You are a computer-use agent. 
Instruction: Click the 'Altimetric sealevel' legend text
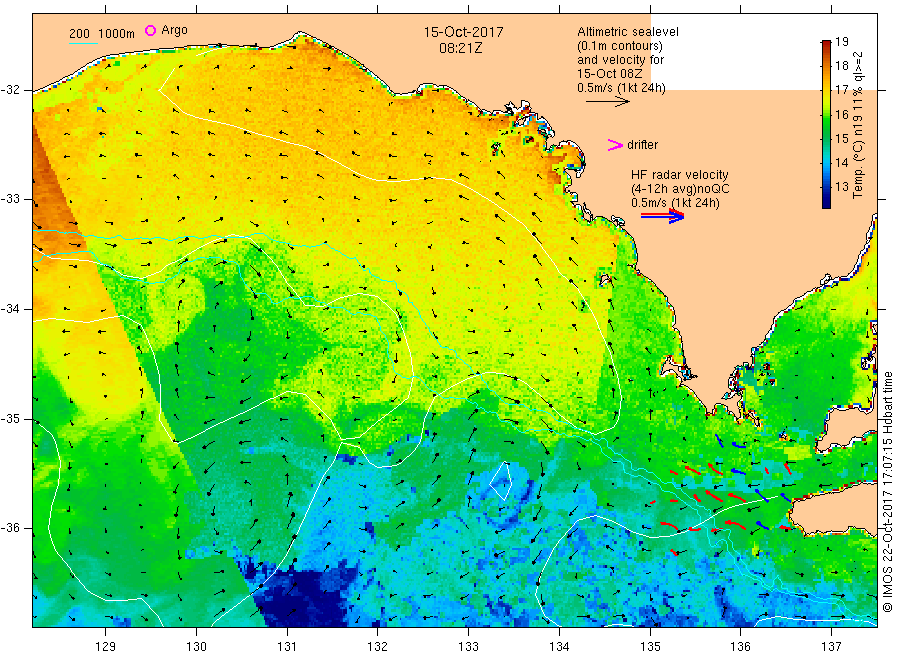coord(628,32)
